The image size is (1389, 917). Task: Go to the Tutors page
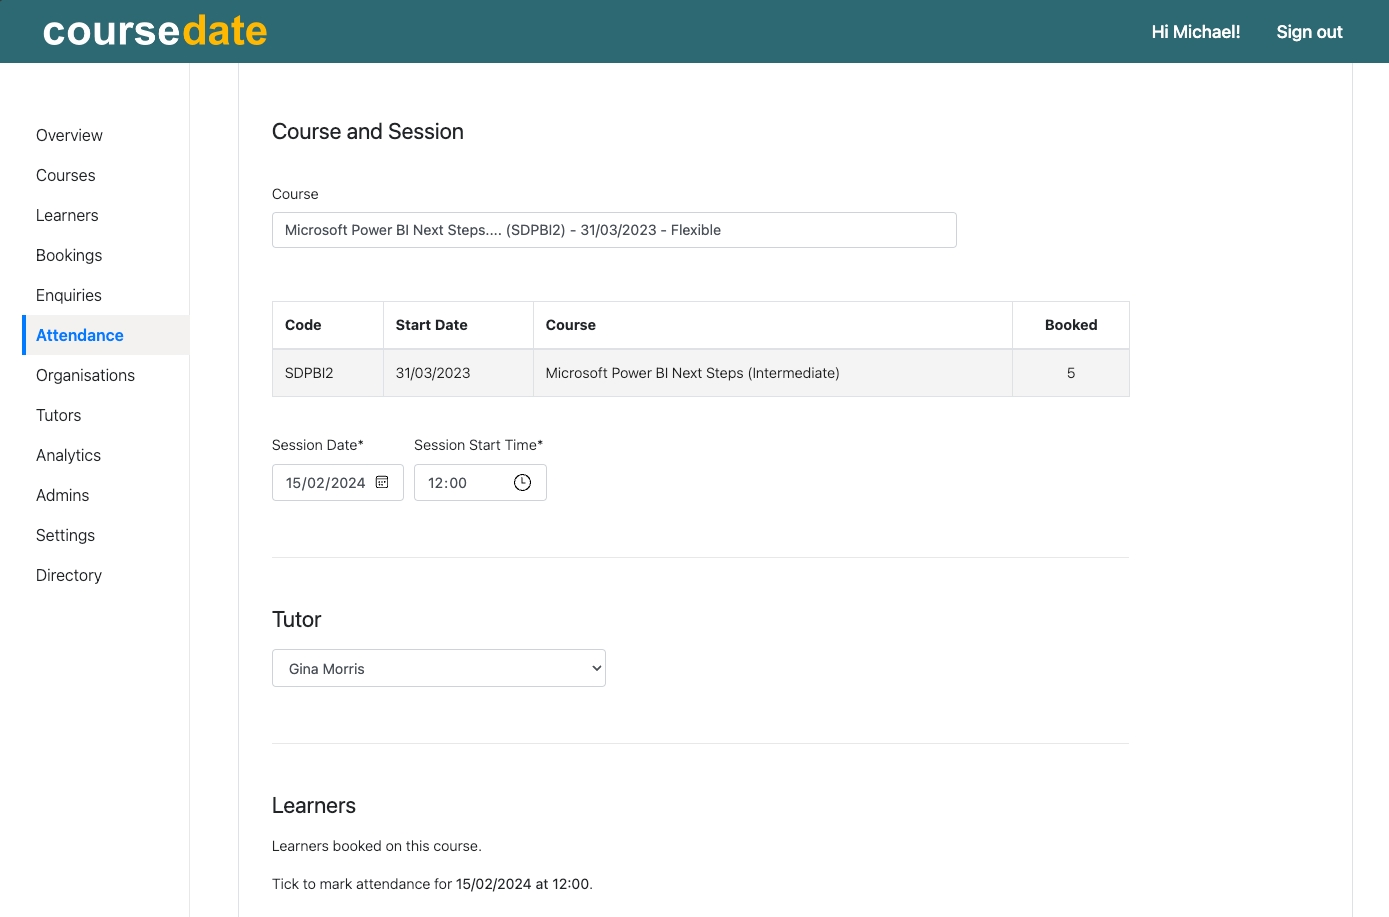pos(59,415)
